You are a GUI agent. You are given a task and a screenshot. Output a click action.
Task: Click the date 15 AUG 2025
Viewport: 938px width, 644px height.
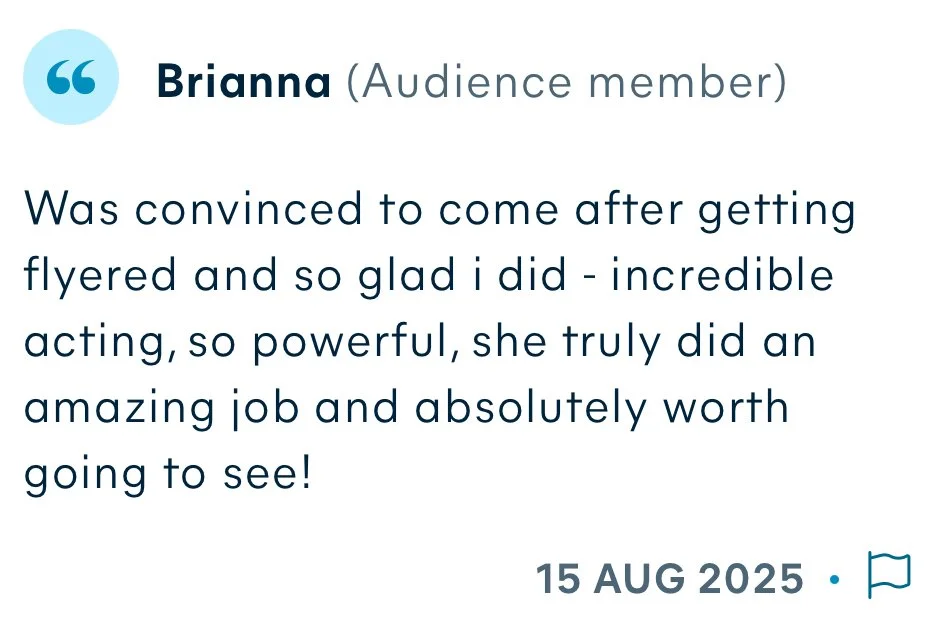pyautogui.click(x=669, y=579)
